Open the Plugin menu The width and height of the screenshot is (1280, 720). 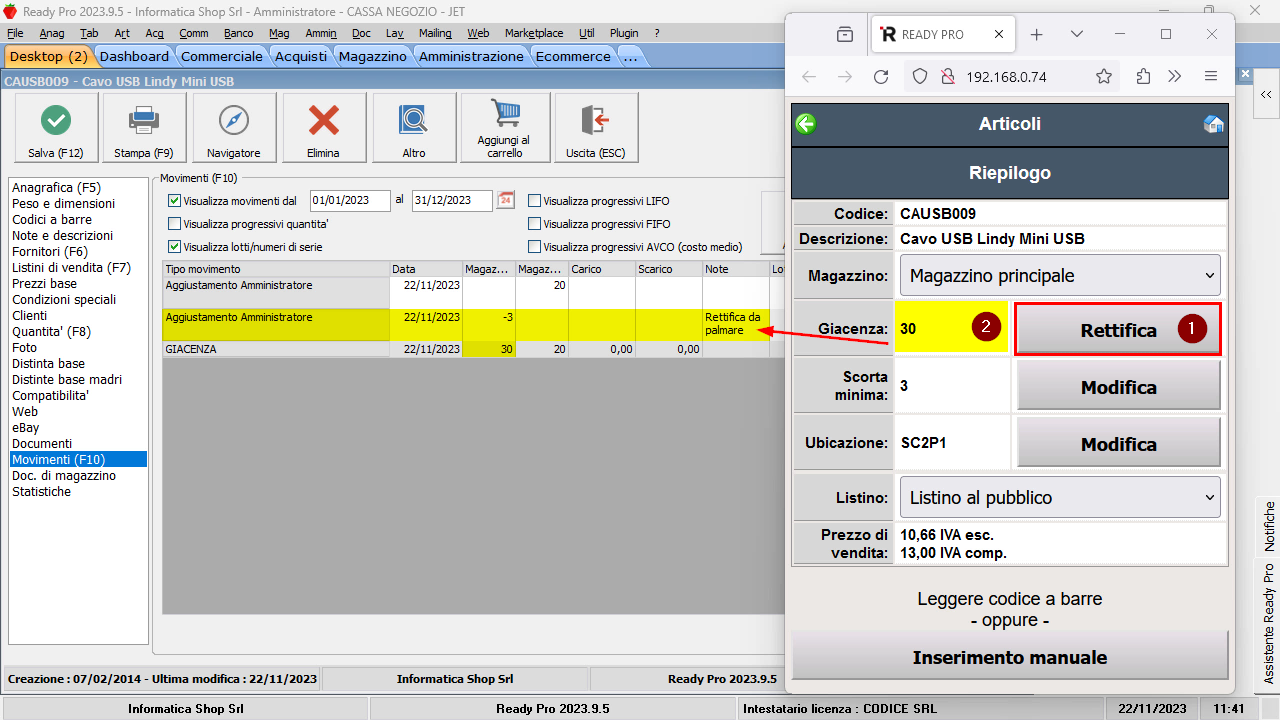click(624, 33)
